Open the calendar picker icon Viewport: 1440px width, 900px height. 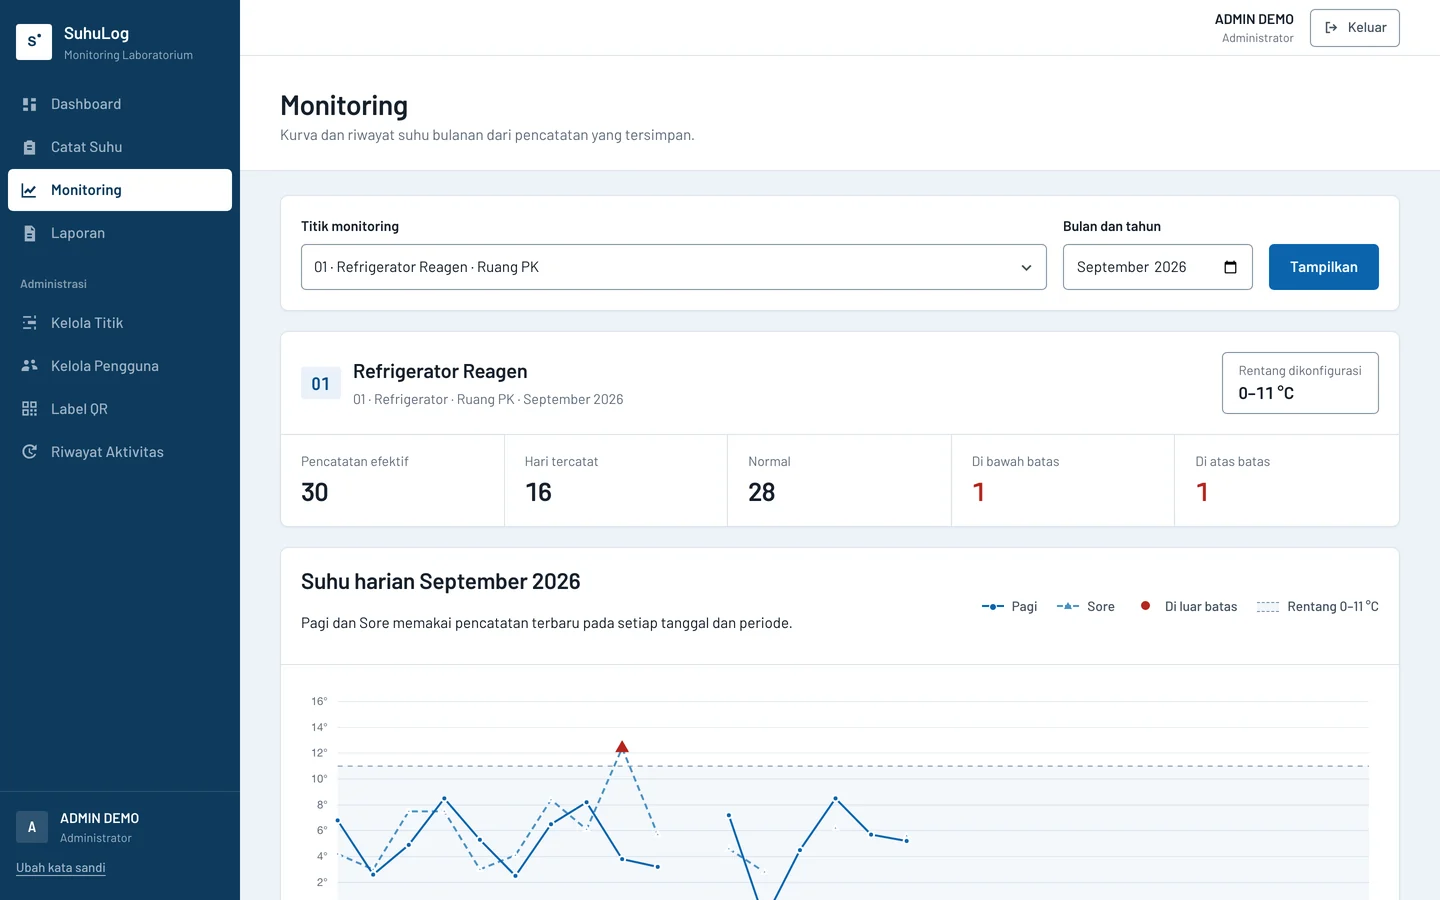pyautogui.click(x=1230, y=267)
